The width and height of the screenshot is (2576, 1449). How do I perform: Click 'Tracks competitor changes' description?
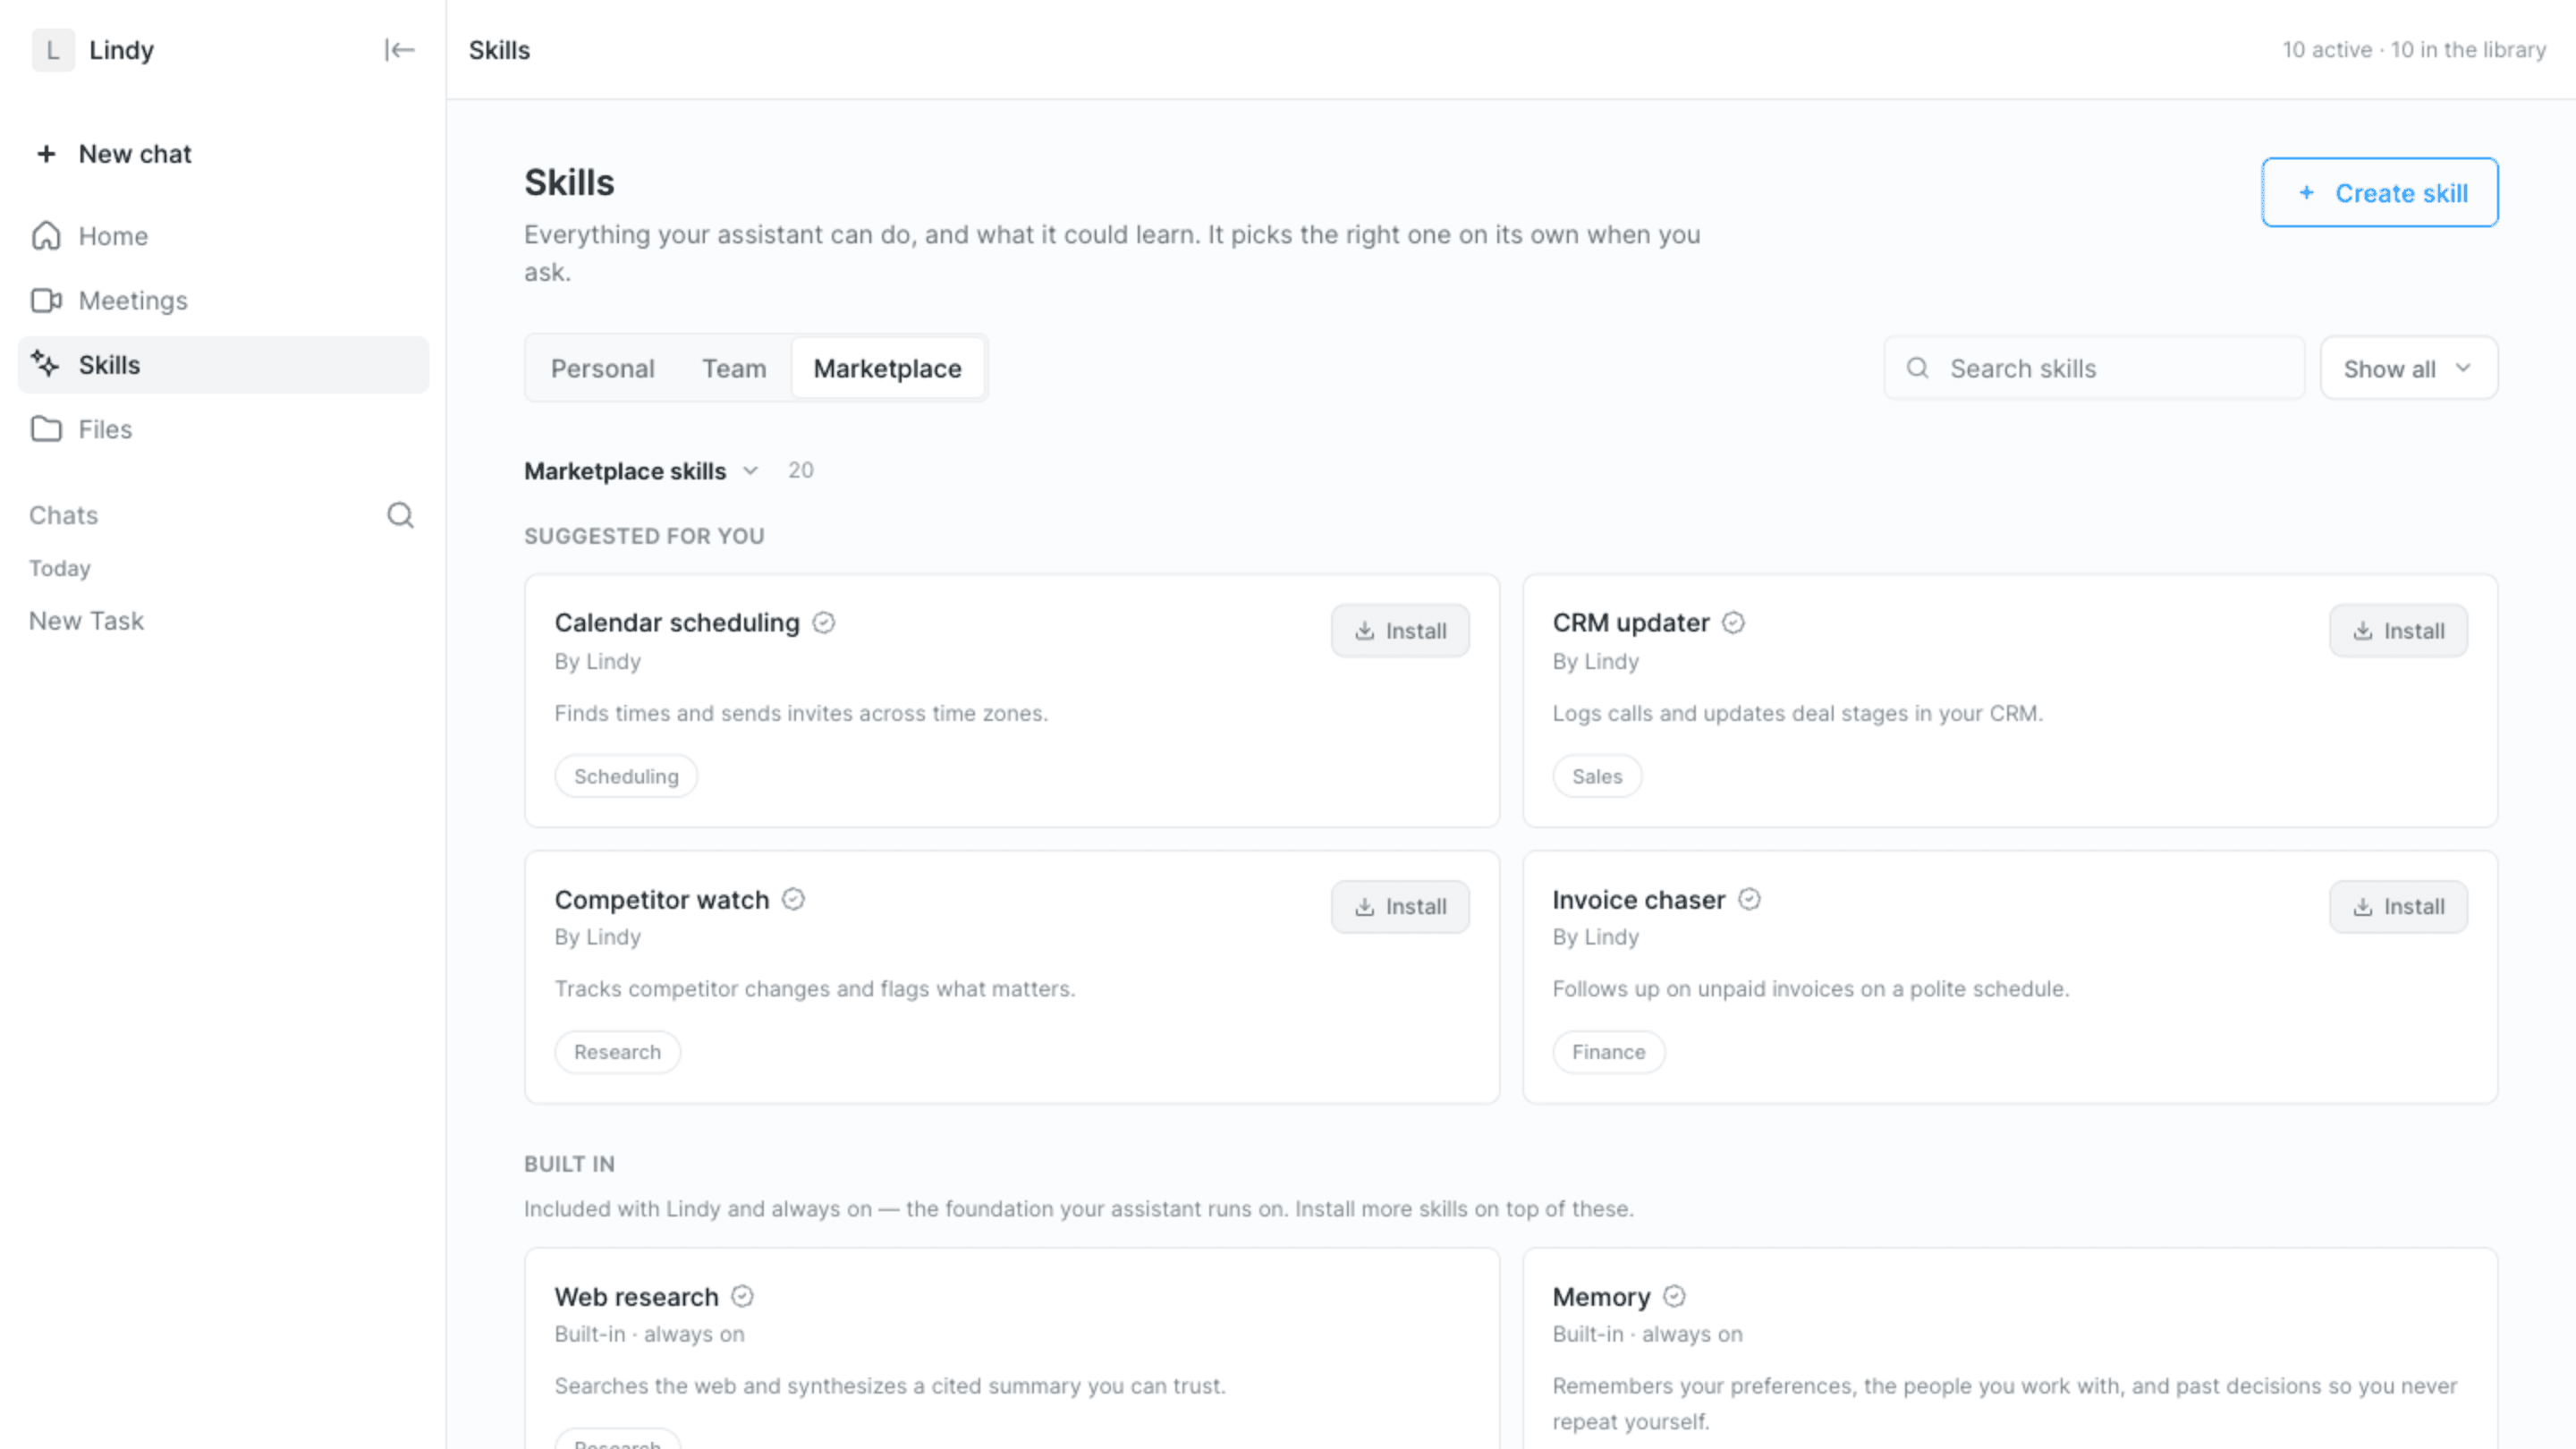(x=815, y=989)
